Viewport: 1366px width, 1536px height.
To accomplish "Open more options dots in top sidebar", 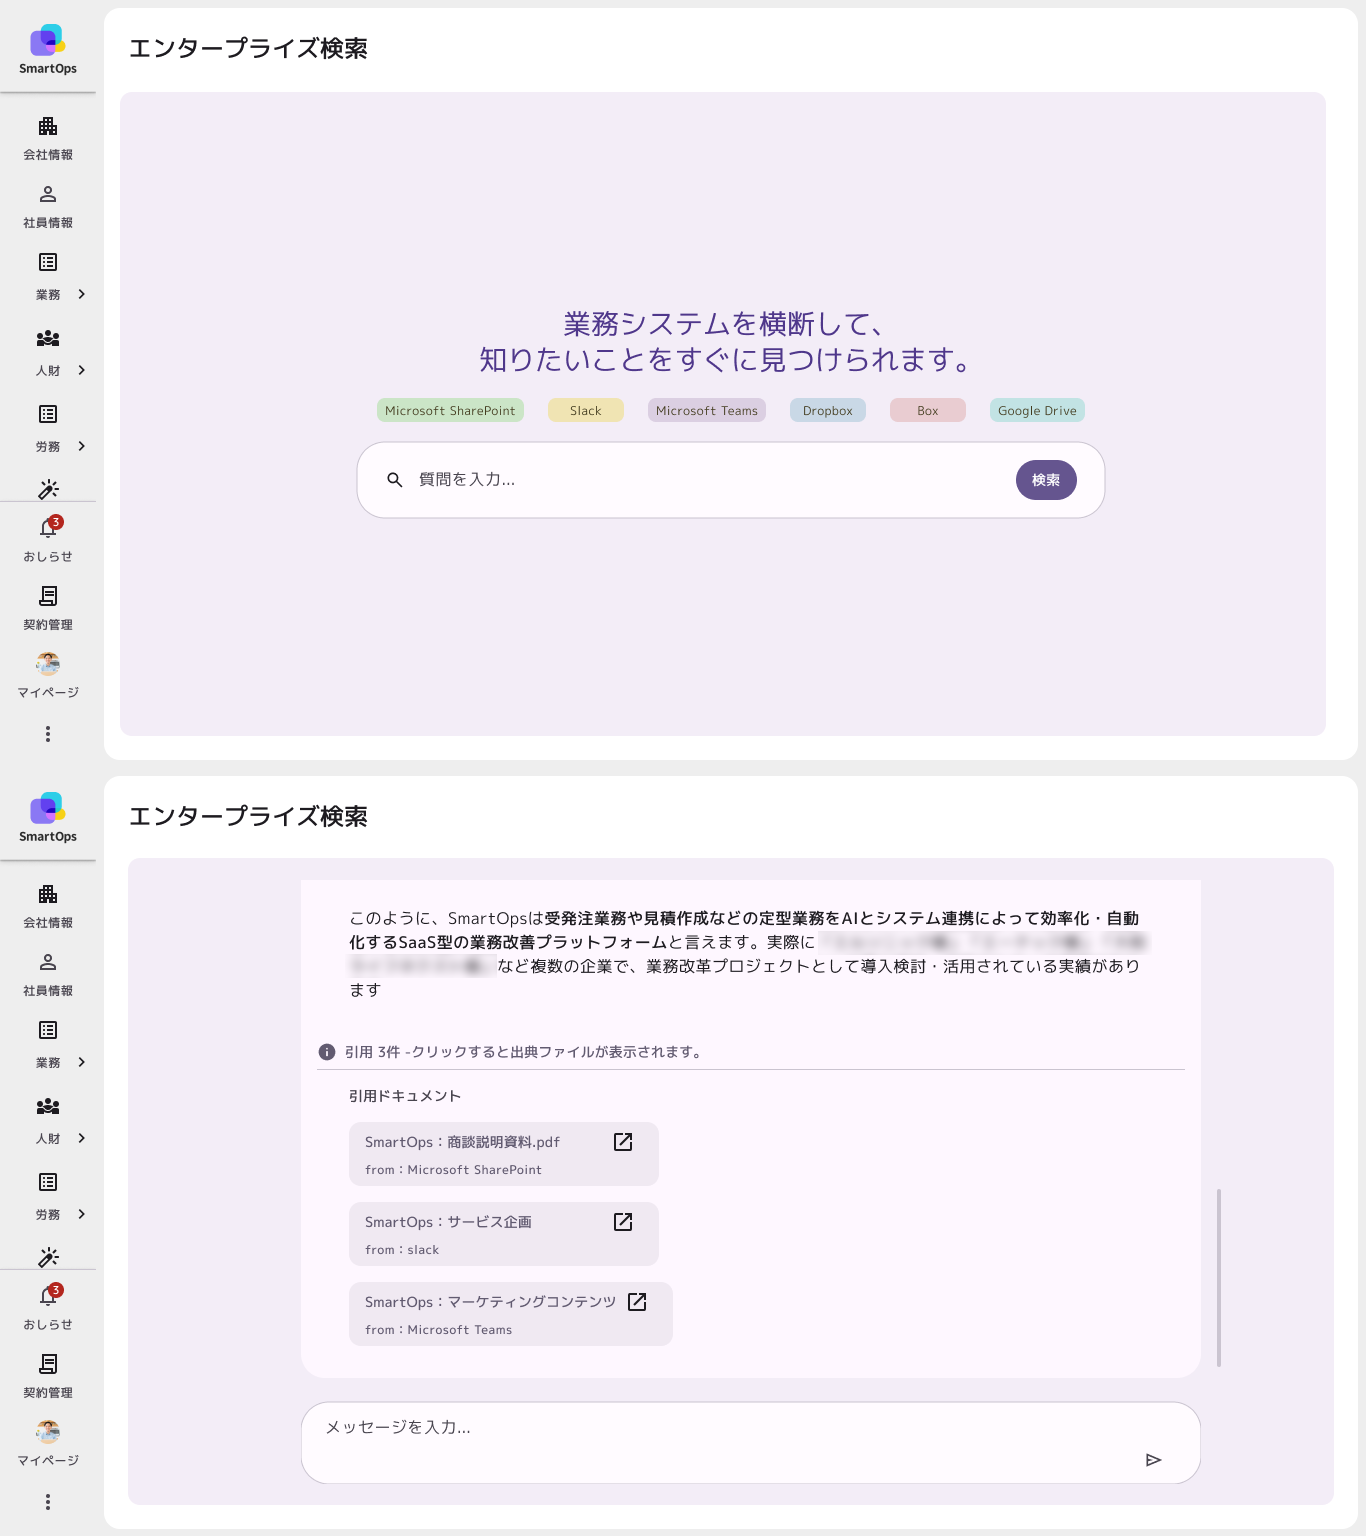I will click(x=48, y=734).
